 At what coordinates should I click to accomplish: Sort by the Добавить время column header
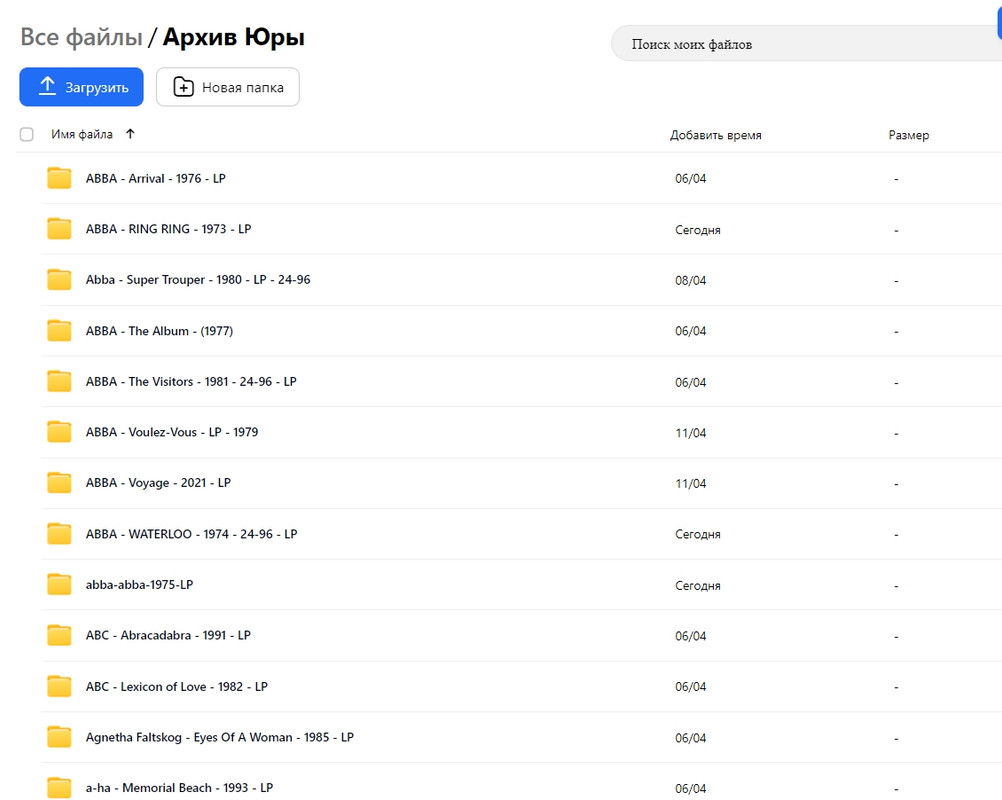point(716,135)
